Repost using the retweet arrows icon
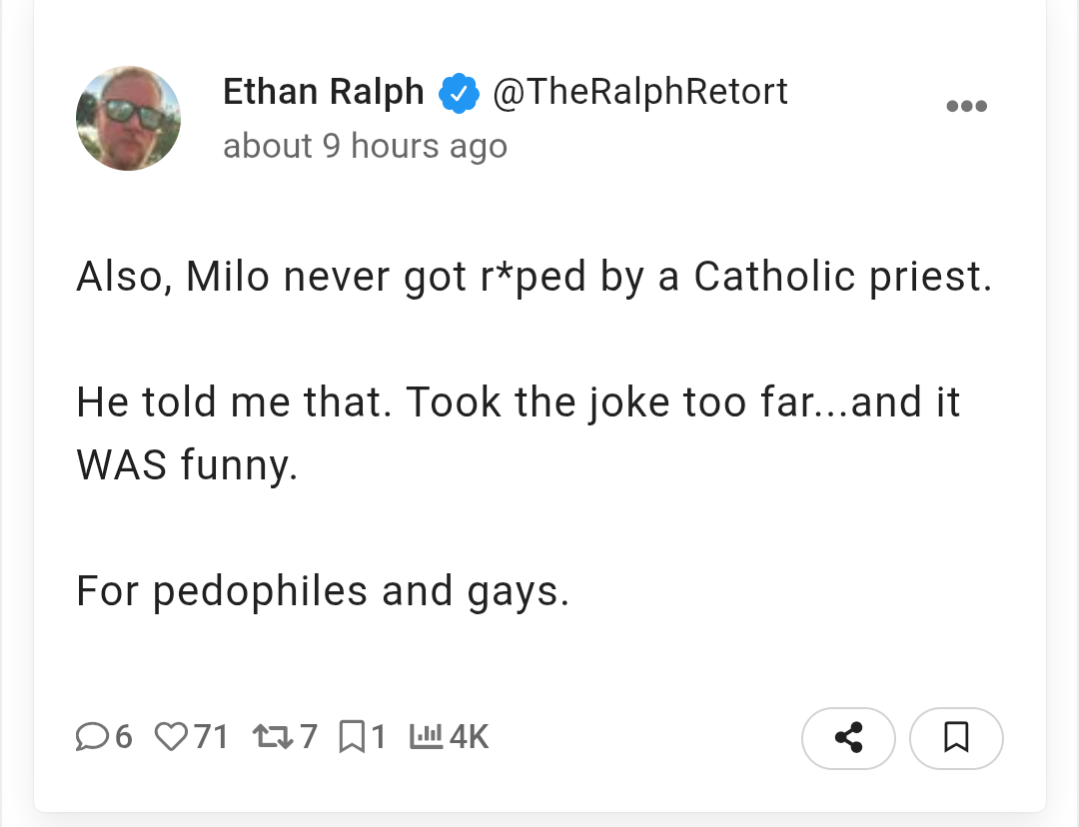Screen dimensions: 1079x827 269,738
